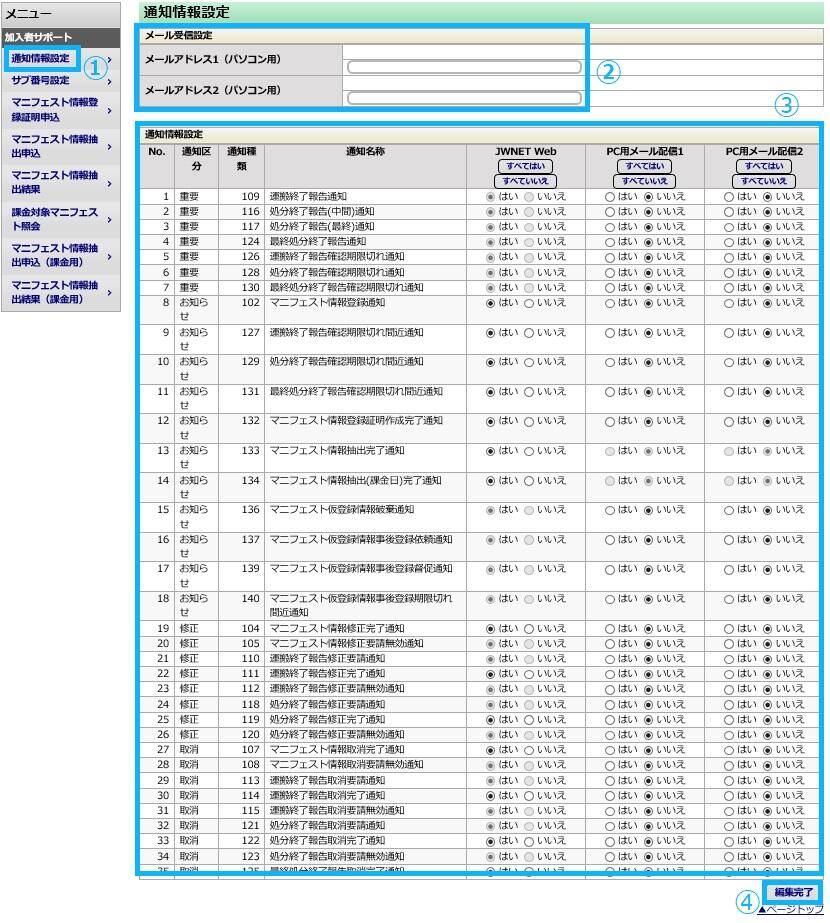This screenshot has width=830, height=923.
Task: Open サブ番号設定 in the side menu
Action: pyautogui.click(x=40, y=80)
